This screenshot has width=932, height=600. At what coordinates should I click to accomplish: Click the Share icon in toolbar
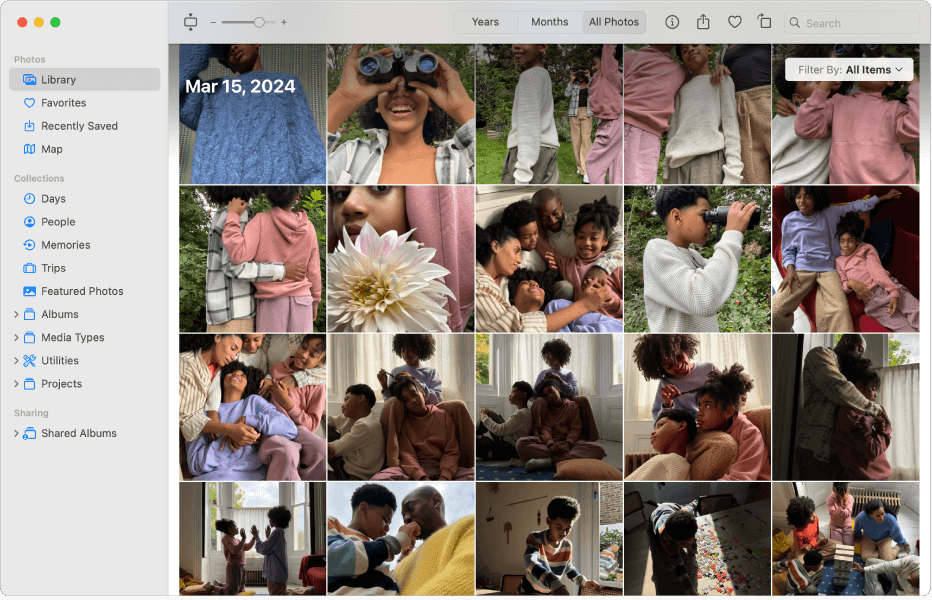703,22
